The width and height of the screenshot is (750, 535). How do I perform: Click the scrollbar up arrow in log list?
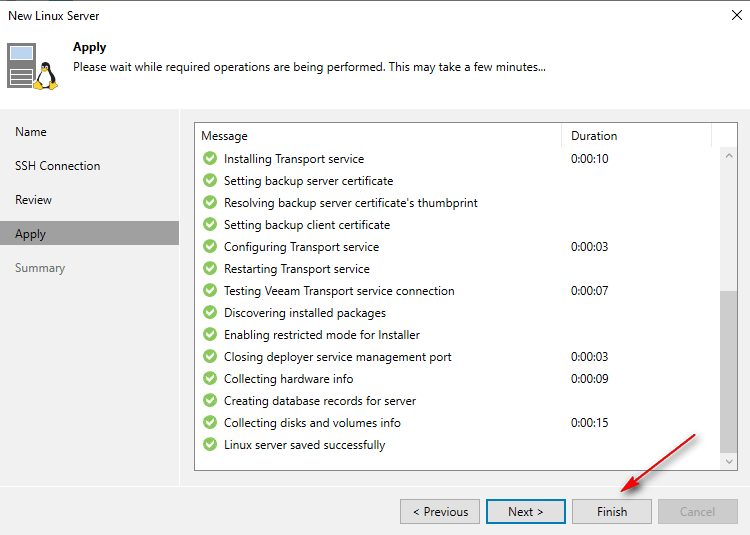(x=729, y=157)
